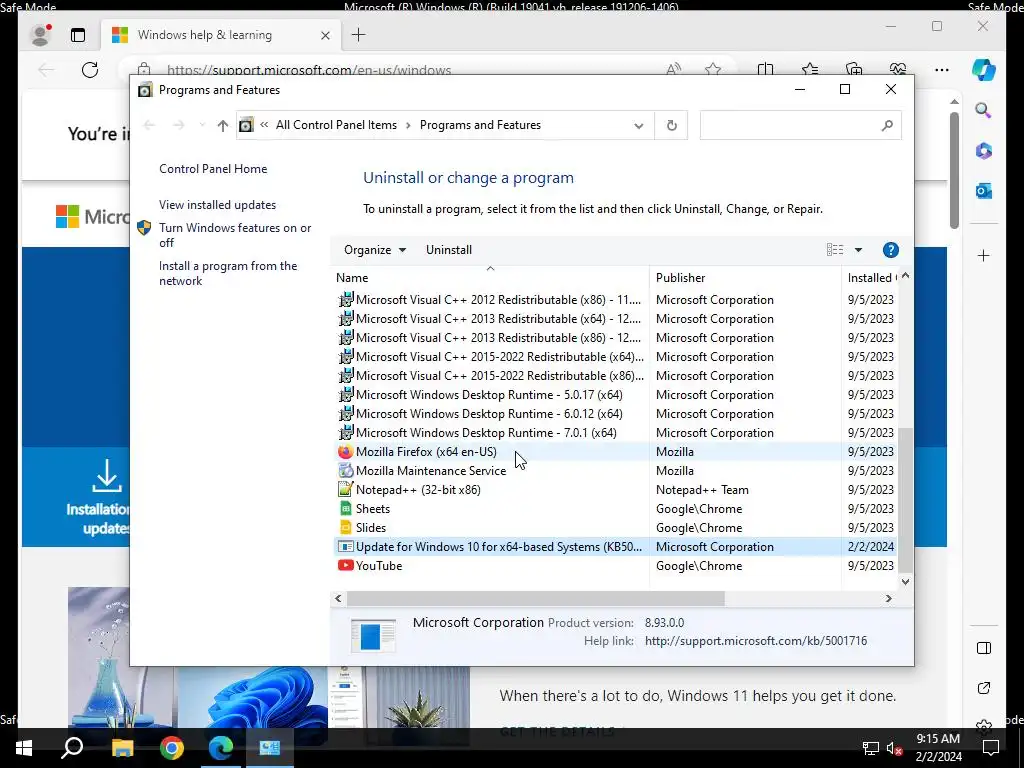This screenshot has height=768, width=1024.
Task: Click the Slides app icon in list
Action: [x=345, y=527]
